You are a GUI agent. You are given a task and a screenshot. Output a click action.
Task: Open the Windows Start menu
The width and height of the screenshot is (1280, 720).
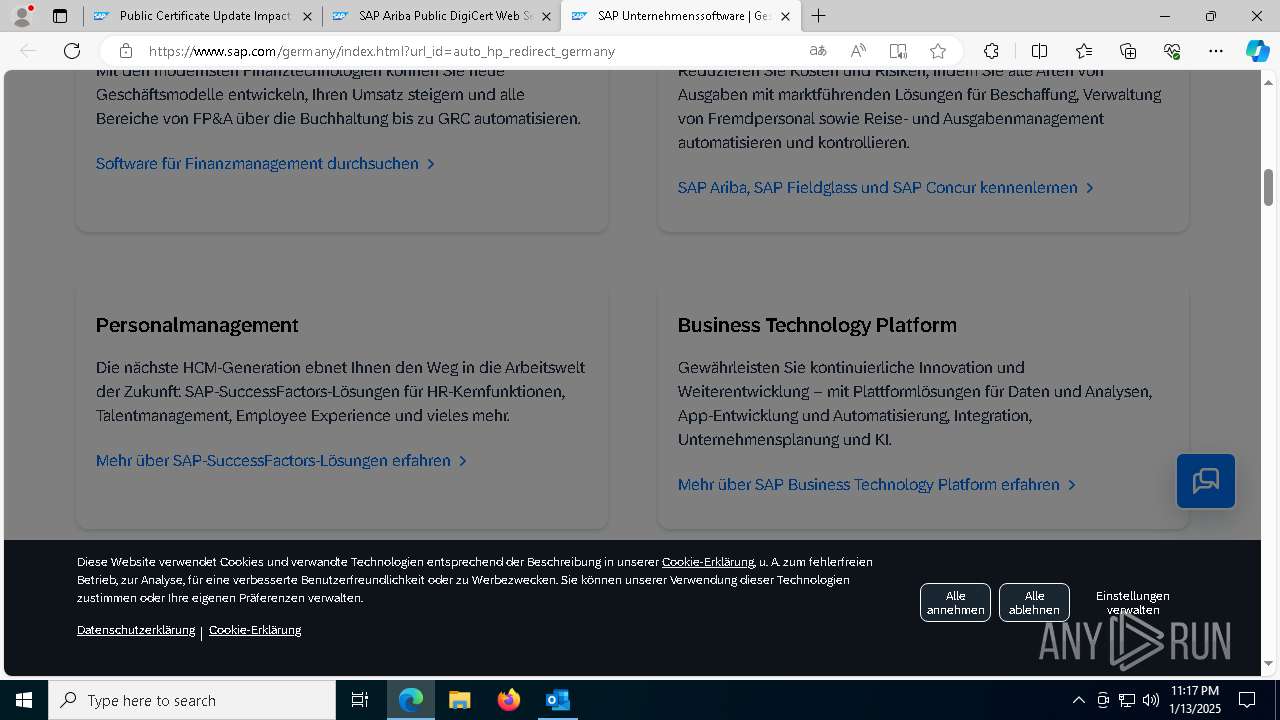(24, 700)
